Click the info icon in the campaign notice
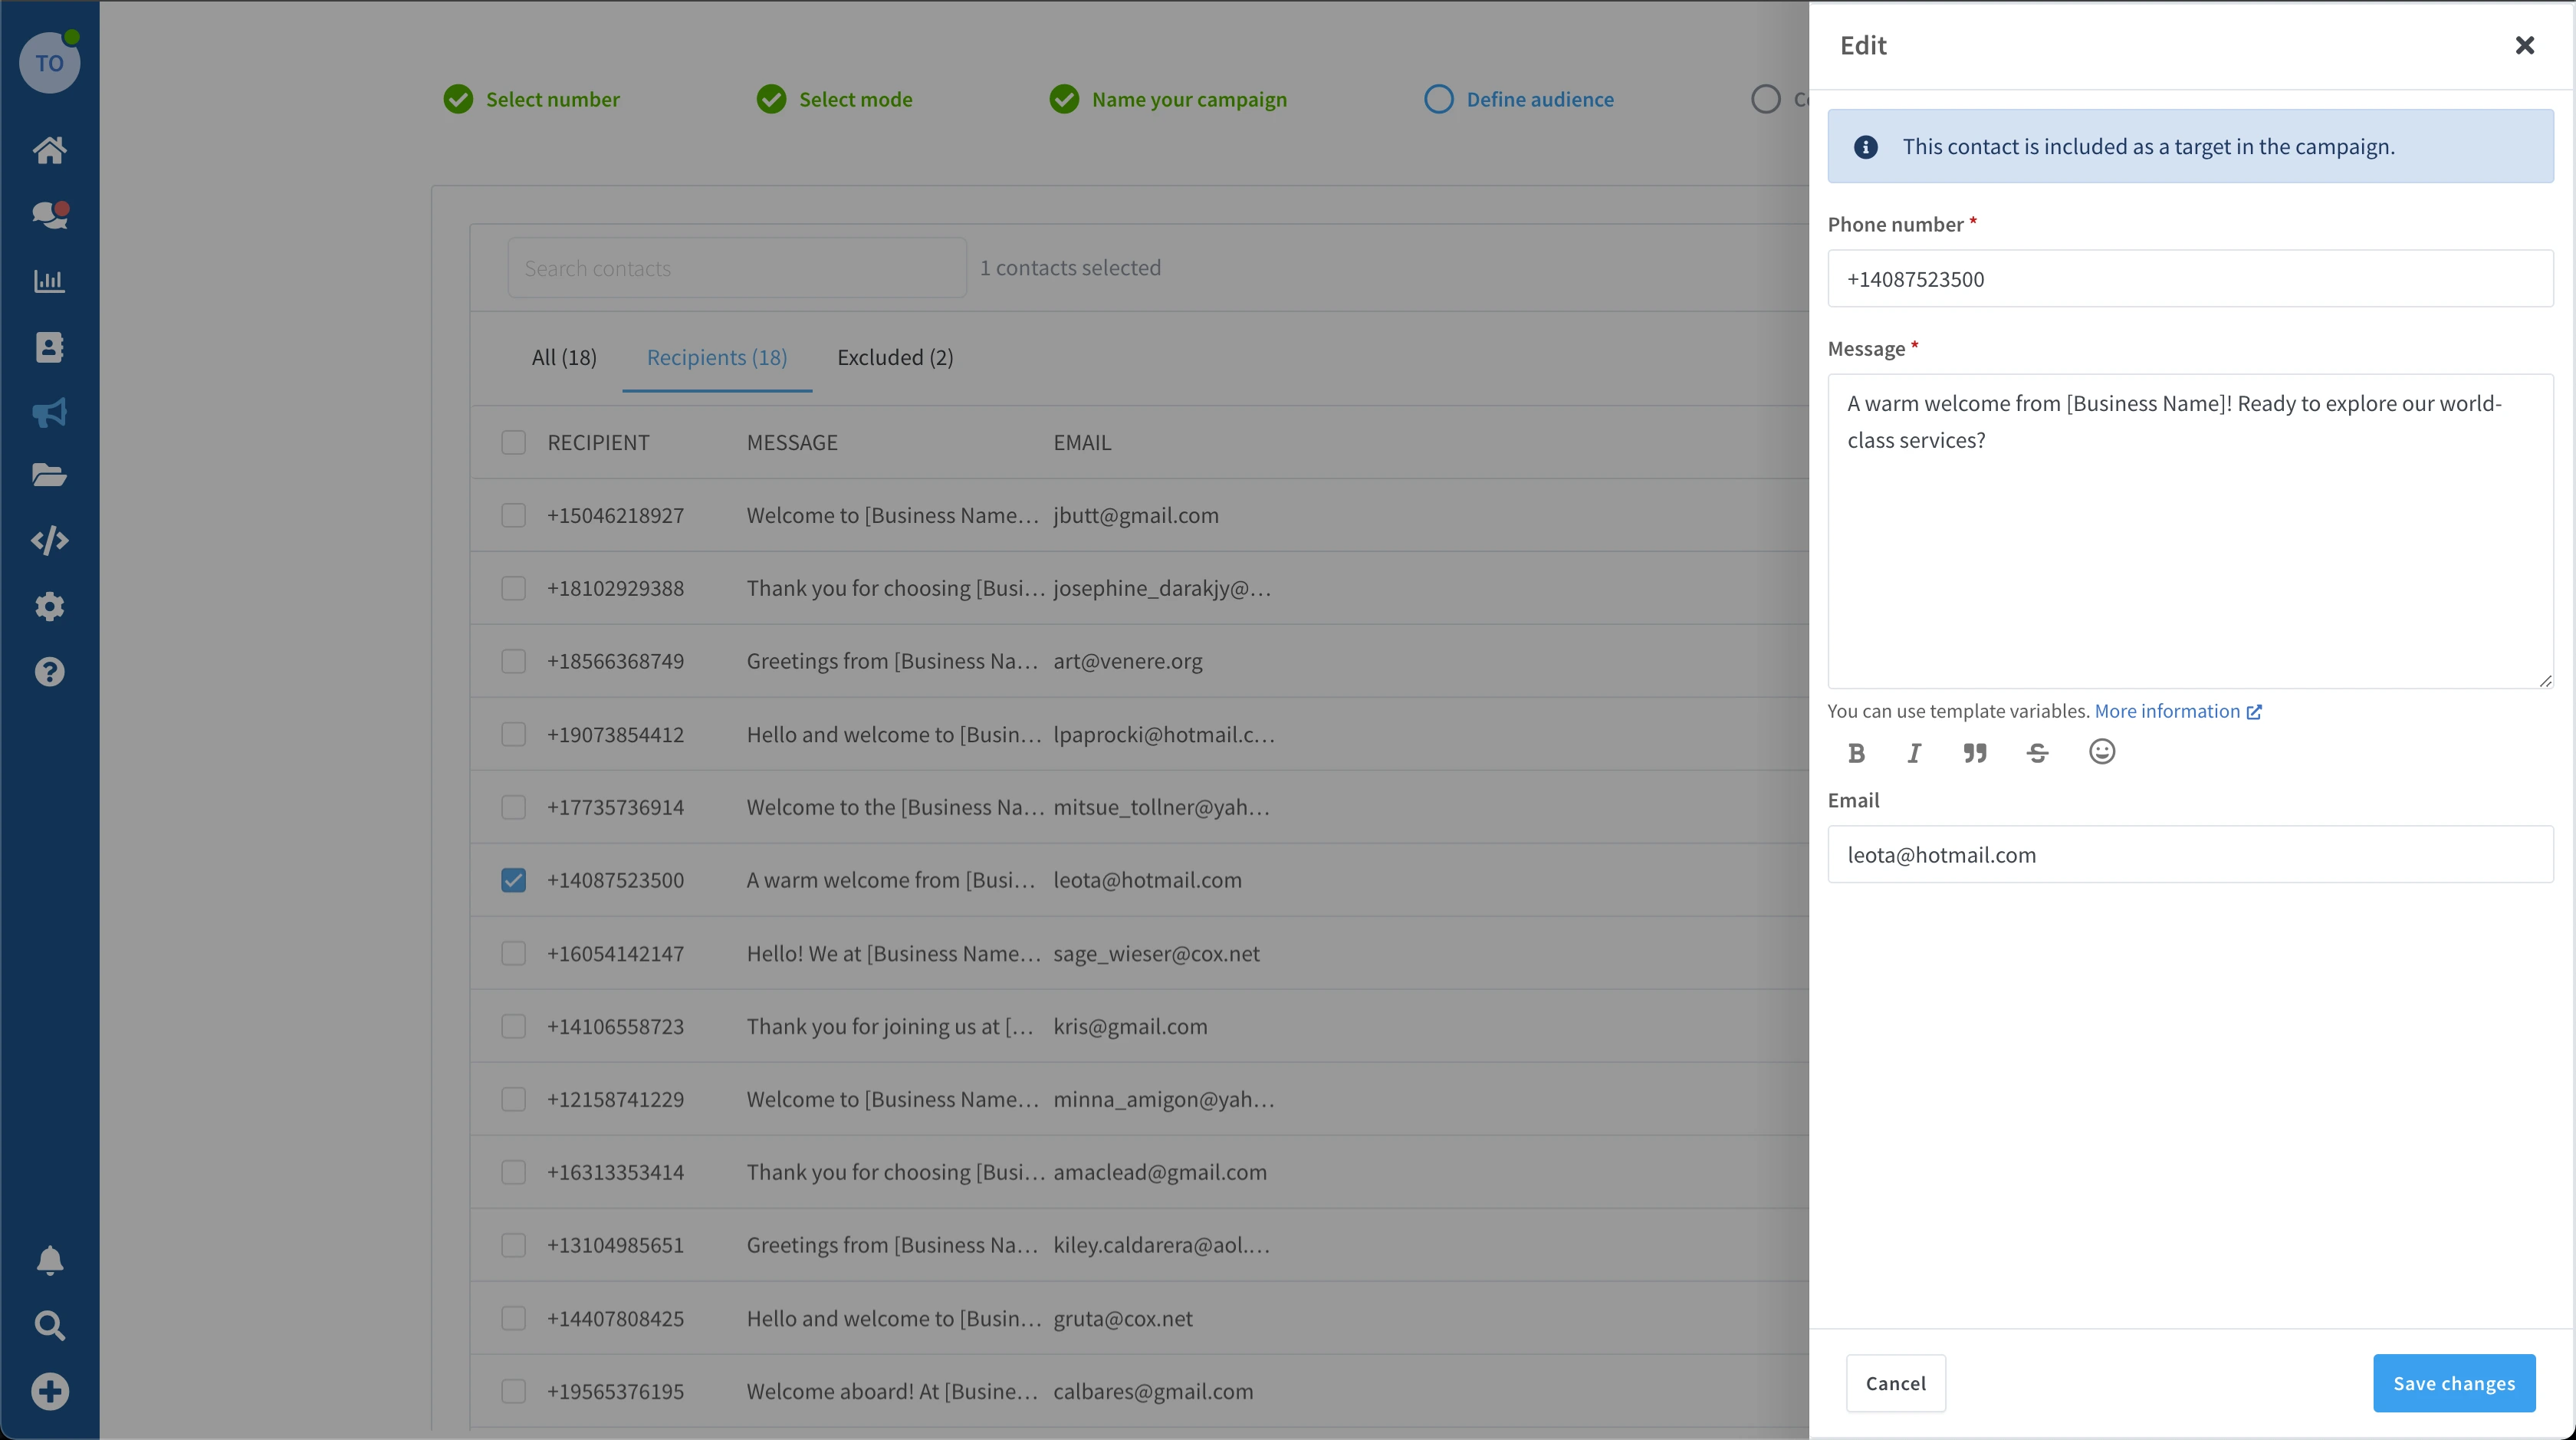Viewport: 2576px width, 1440px height. [x=1865, y=147]
